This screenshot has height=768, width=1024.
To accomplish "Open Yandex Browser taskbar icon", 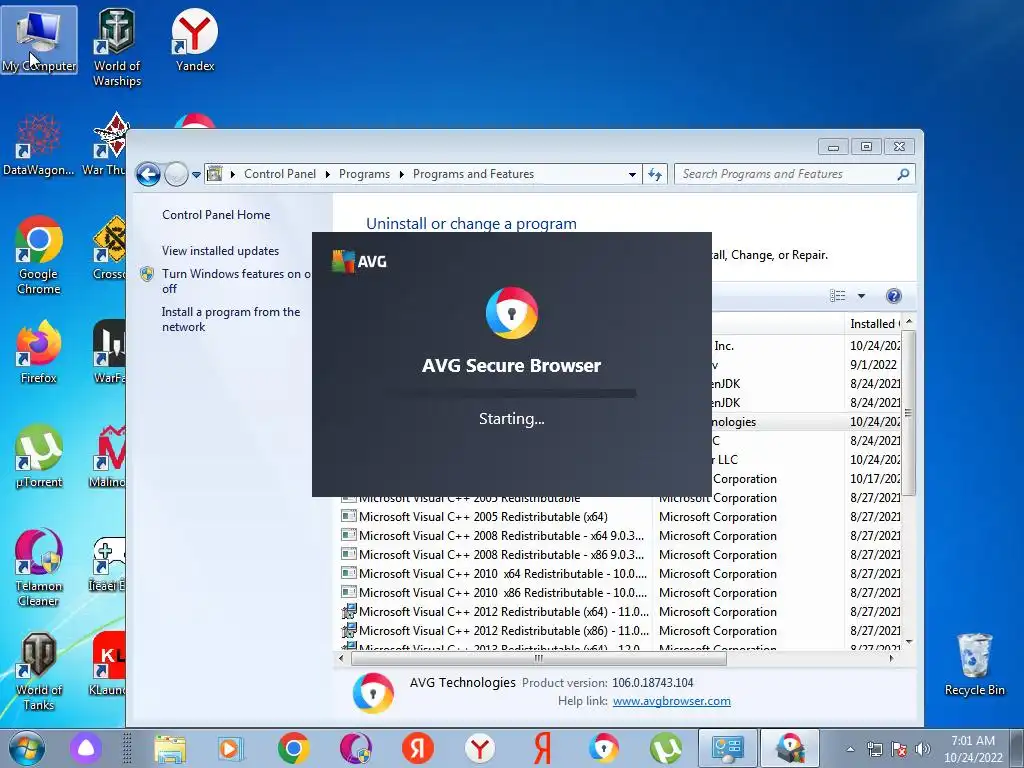I will (480, 748).
